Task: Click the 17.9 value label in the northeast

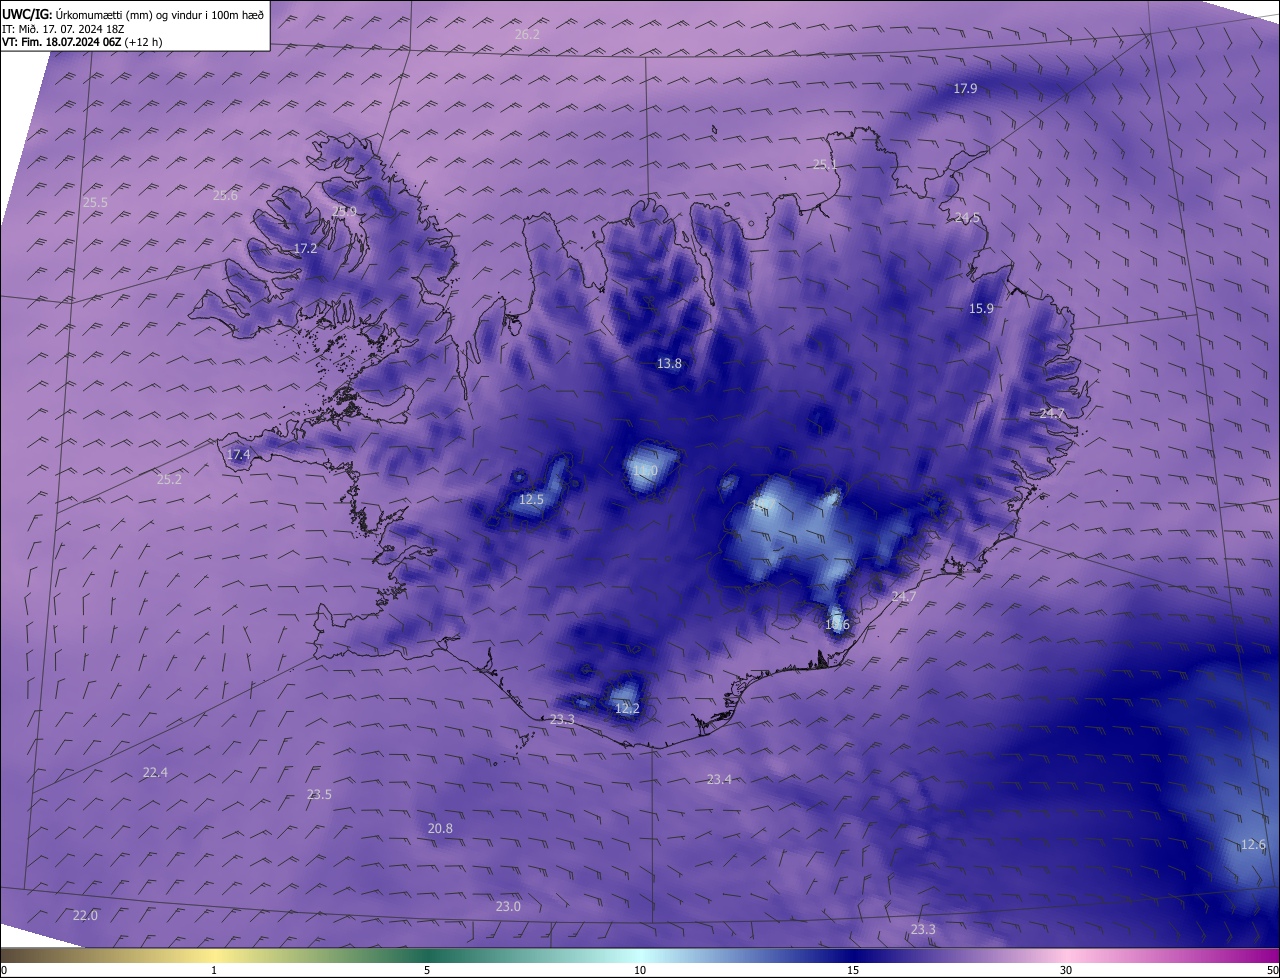Action: [965, 89]
